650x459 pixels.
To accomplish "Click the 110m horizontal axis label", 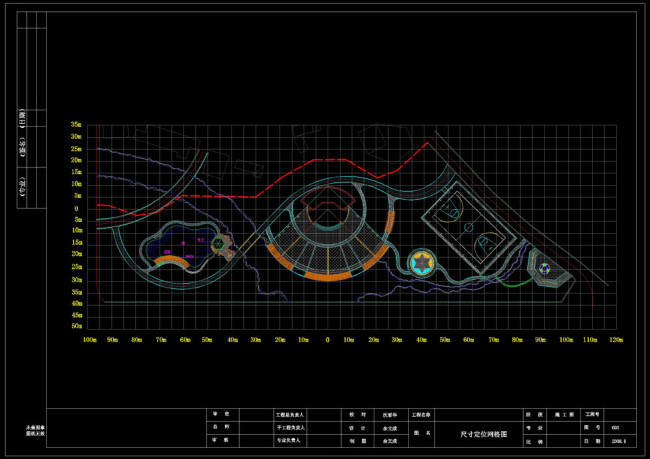I will coord(589,340).
